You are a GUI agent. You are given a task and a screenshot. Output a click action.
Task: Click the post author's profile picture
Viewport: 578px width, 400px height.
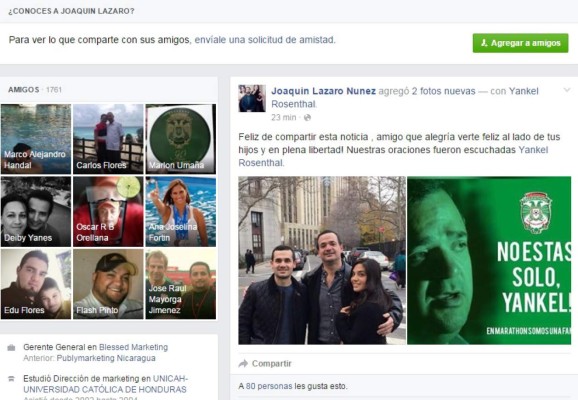click(x=252, y=98)
